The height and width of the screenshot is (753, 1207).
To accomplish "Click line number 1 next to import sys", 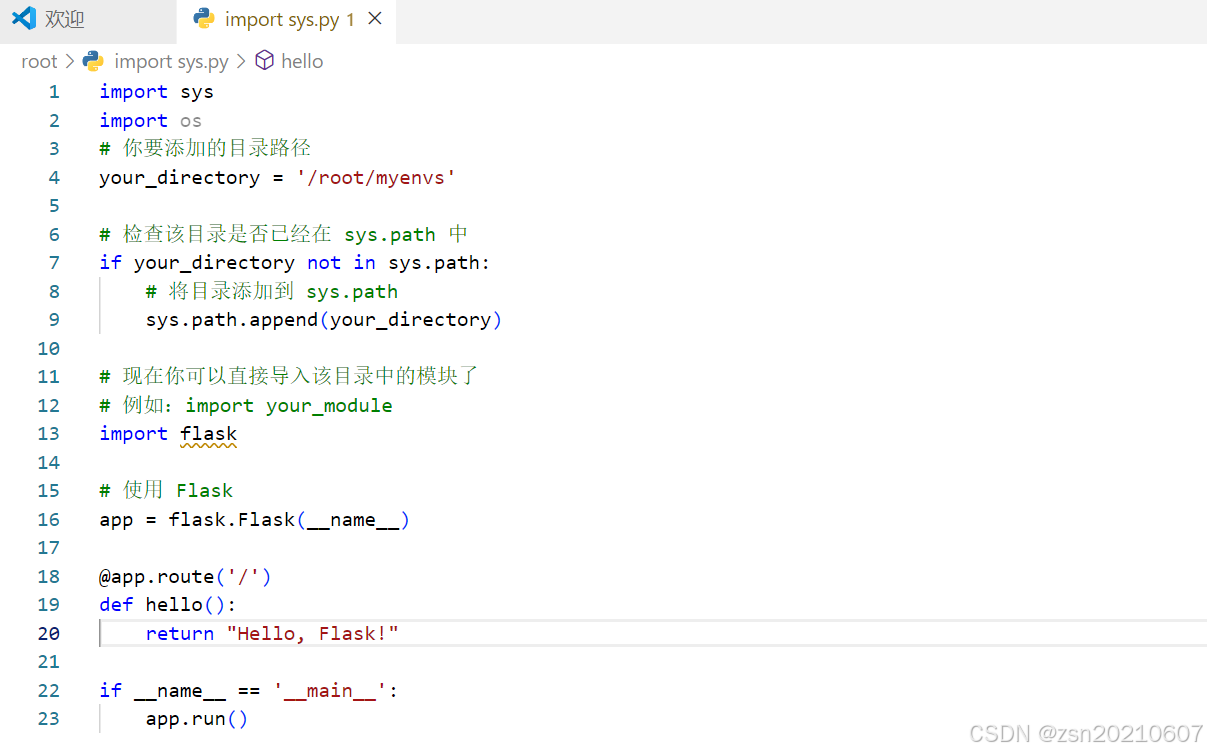I will [54, 91].
